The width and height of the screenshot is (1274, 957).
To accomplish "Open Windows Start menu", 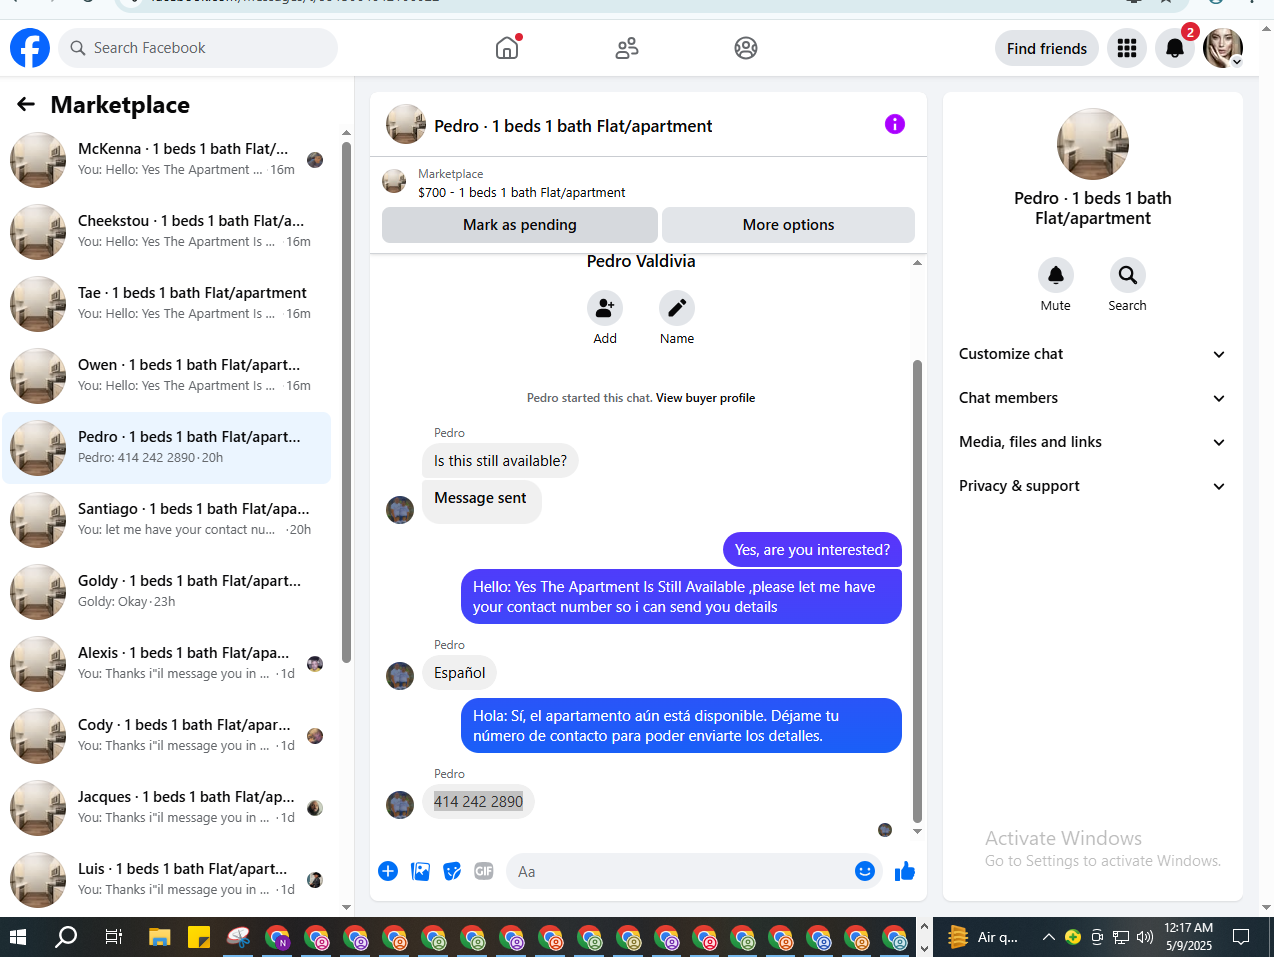I will [x=17, y=937].
